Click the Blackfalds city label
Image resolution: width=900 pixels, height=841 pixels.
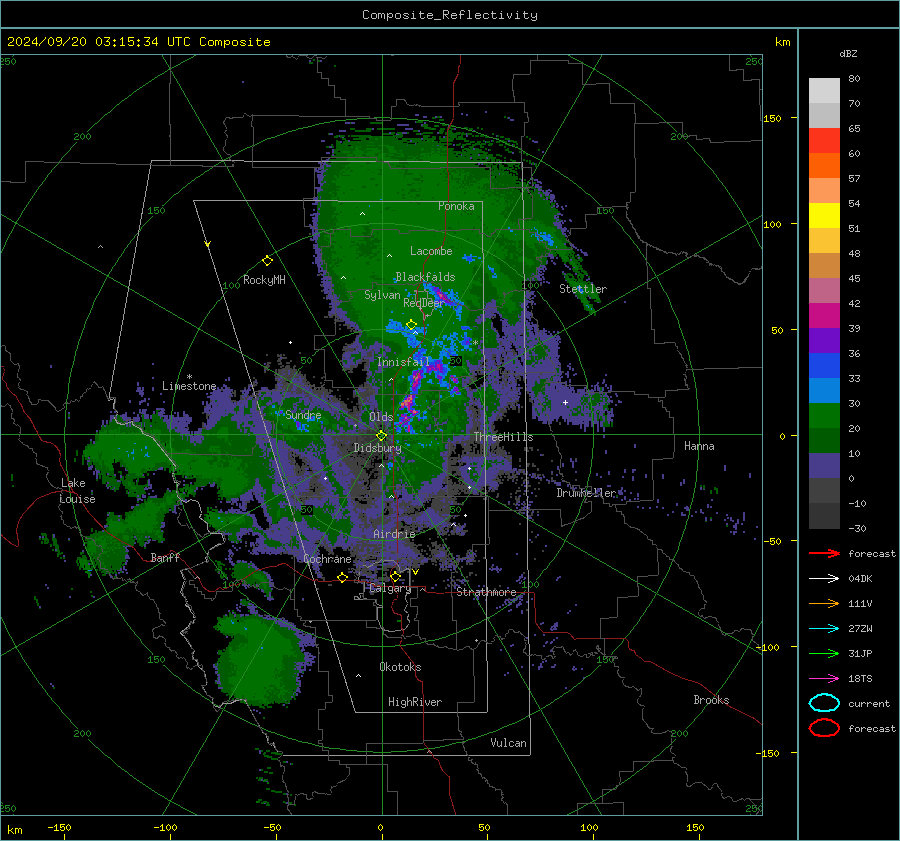tap(425, 277)
